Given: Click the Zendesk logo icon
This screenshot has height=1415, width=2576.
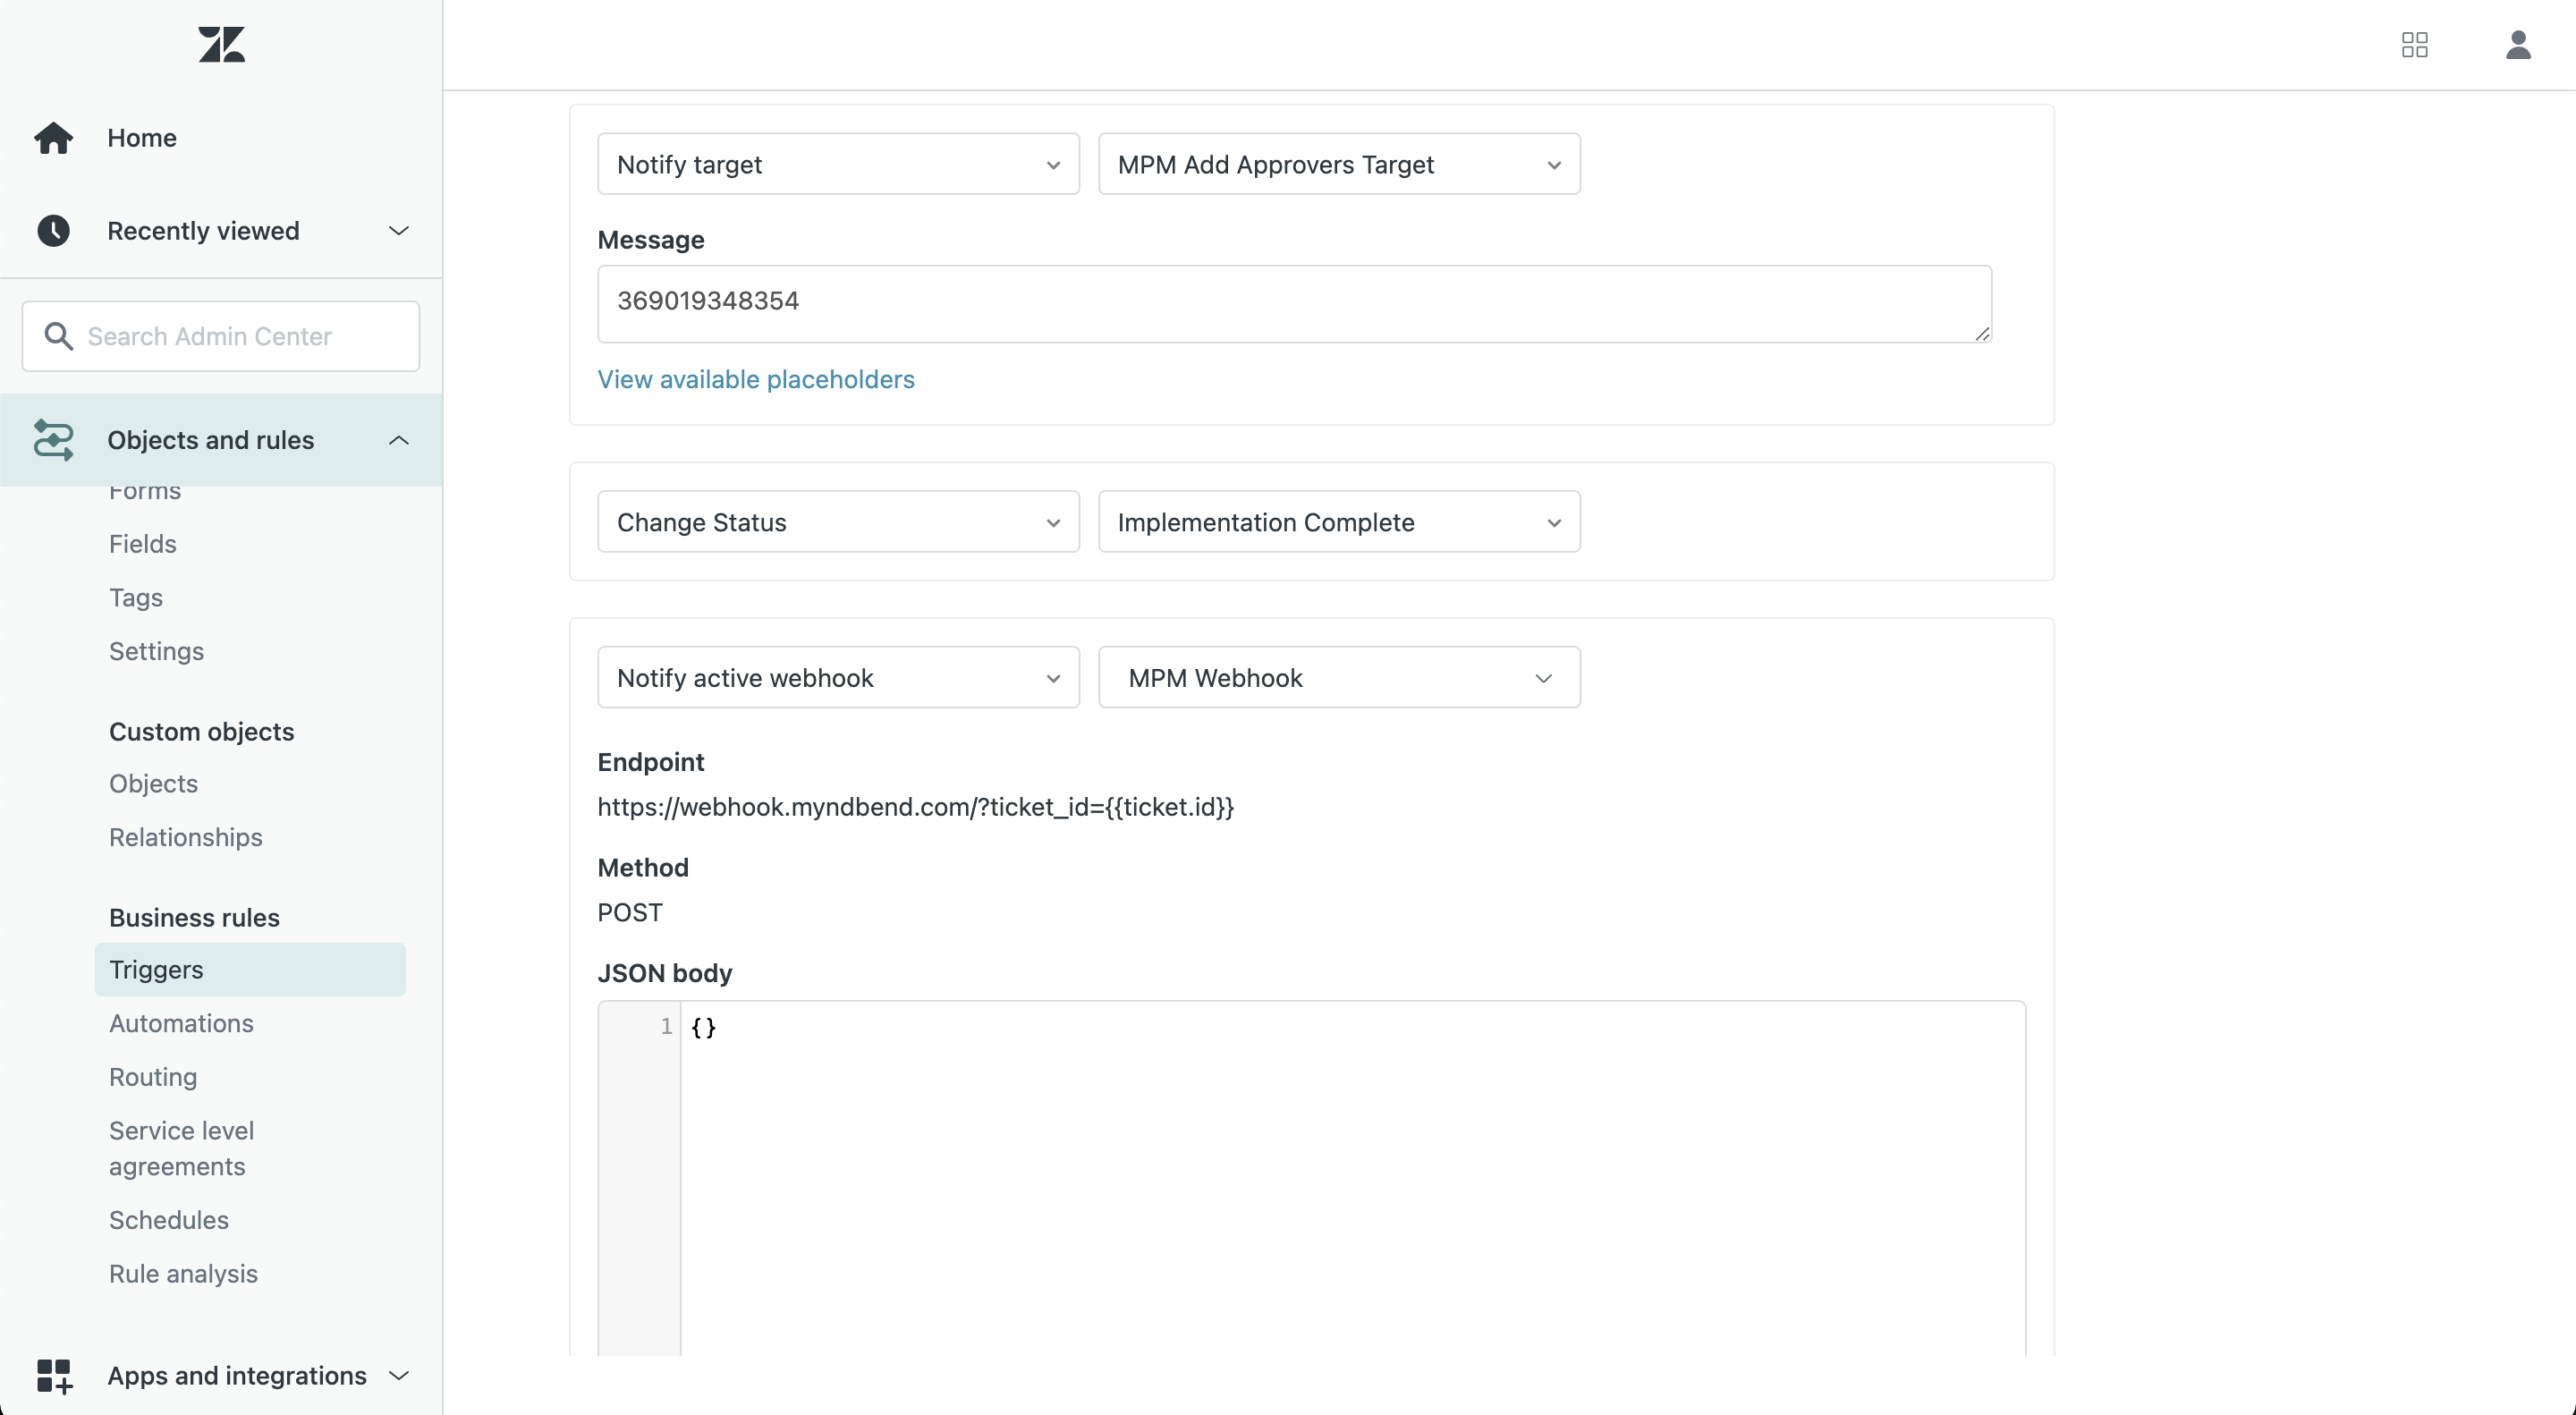Looking at the screenshot, I should tap(221, 45).
